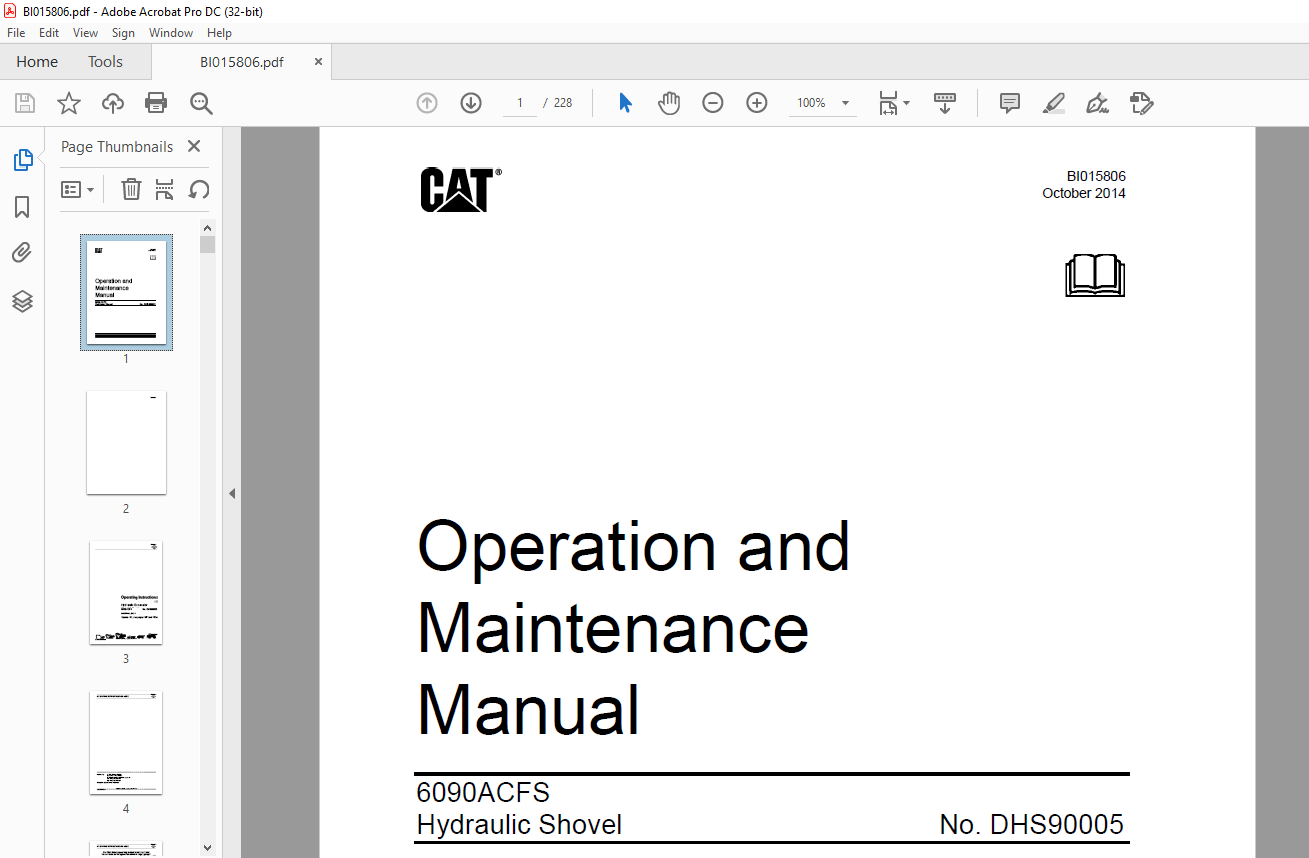Click the 'Hydraulic Shovel' text
Screen dimensions: 1309x858
coord(519,825)
